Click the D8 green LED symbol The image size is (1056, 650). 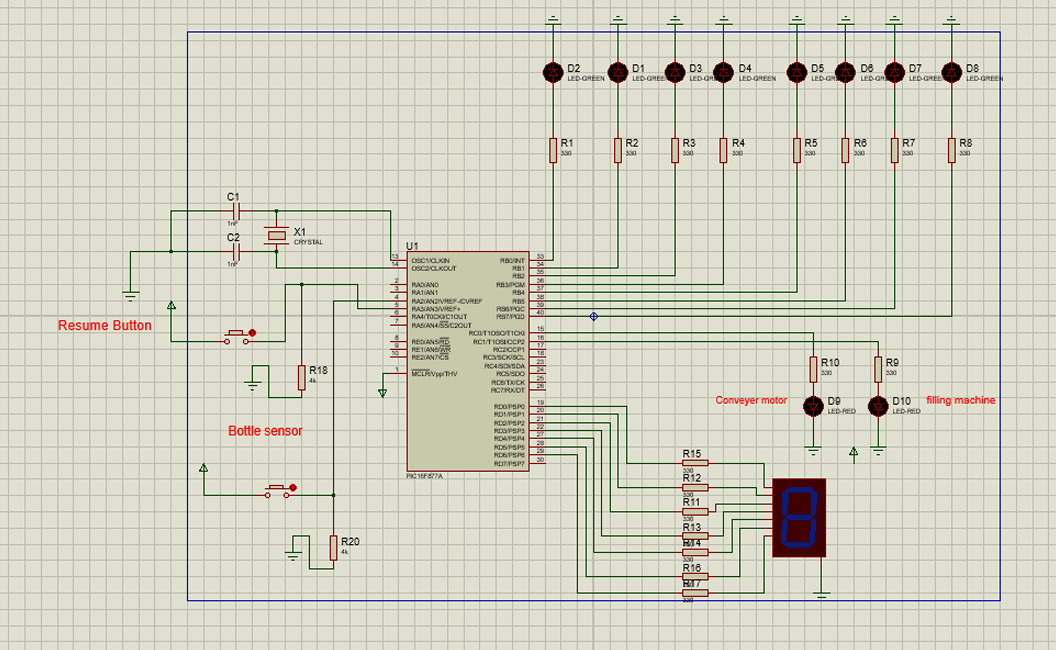point(952,72)
